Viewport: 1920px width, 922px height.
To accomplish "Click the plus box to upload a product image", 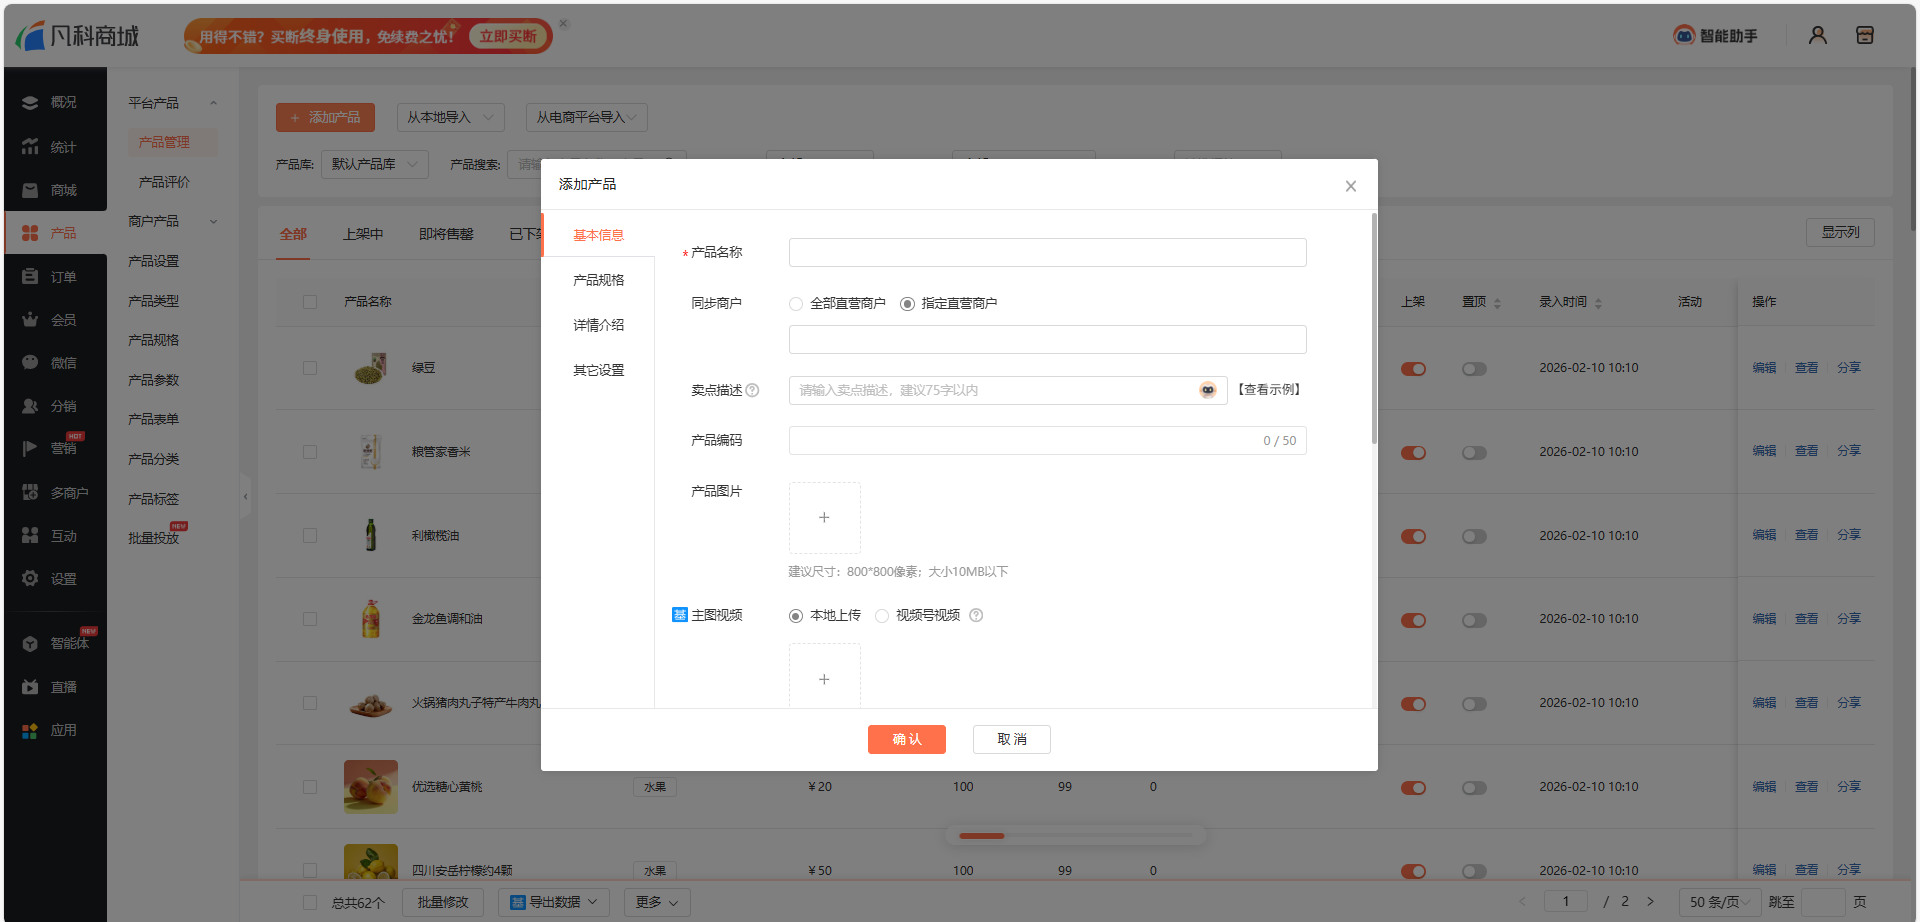I will point(824,517).
